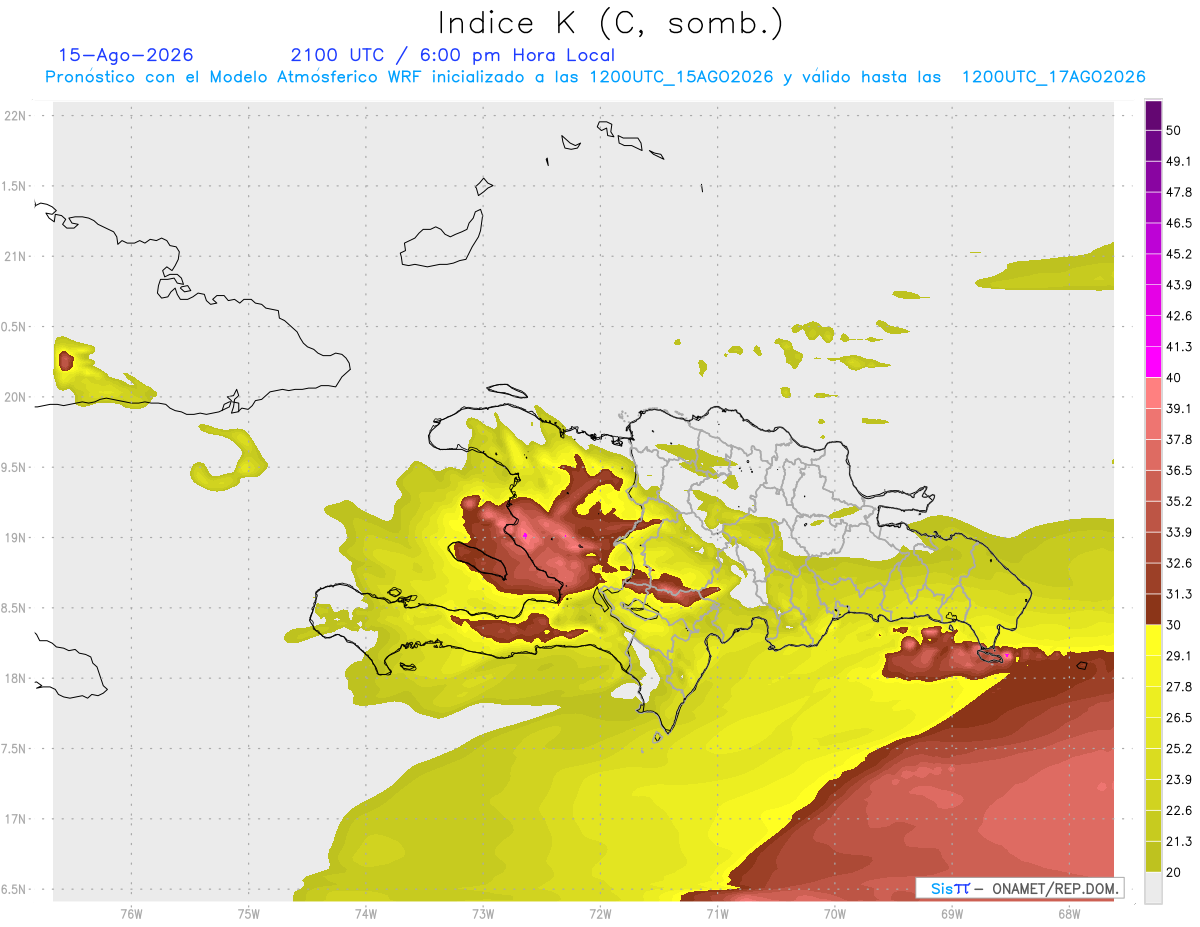Click the "27.8" color scale value

[1179, 687]
